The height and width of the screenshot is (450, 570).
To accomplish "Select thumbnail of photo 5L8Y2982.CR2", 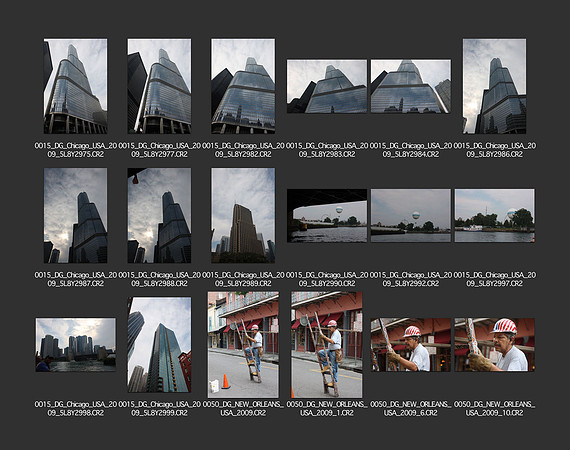I will point(243,86).
